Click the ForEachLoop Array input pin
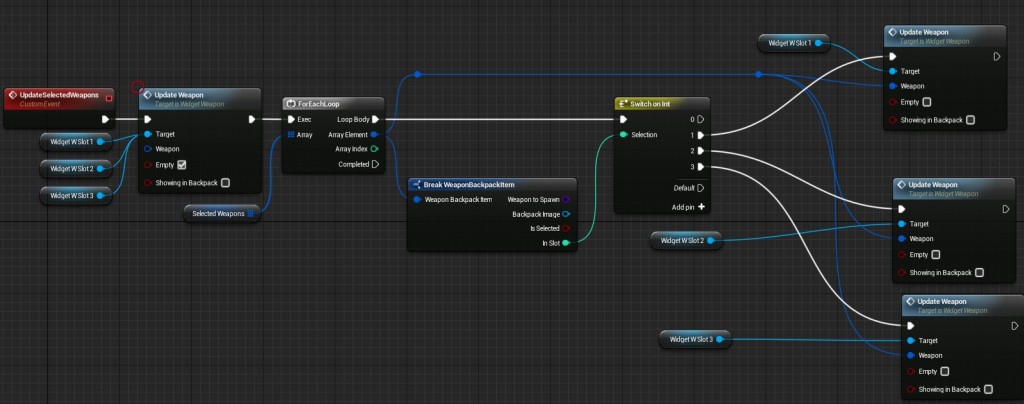Screen dimensions: 1024x404 (291, 134)
